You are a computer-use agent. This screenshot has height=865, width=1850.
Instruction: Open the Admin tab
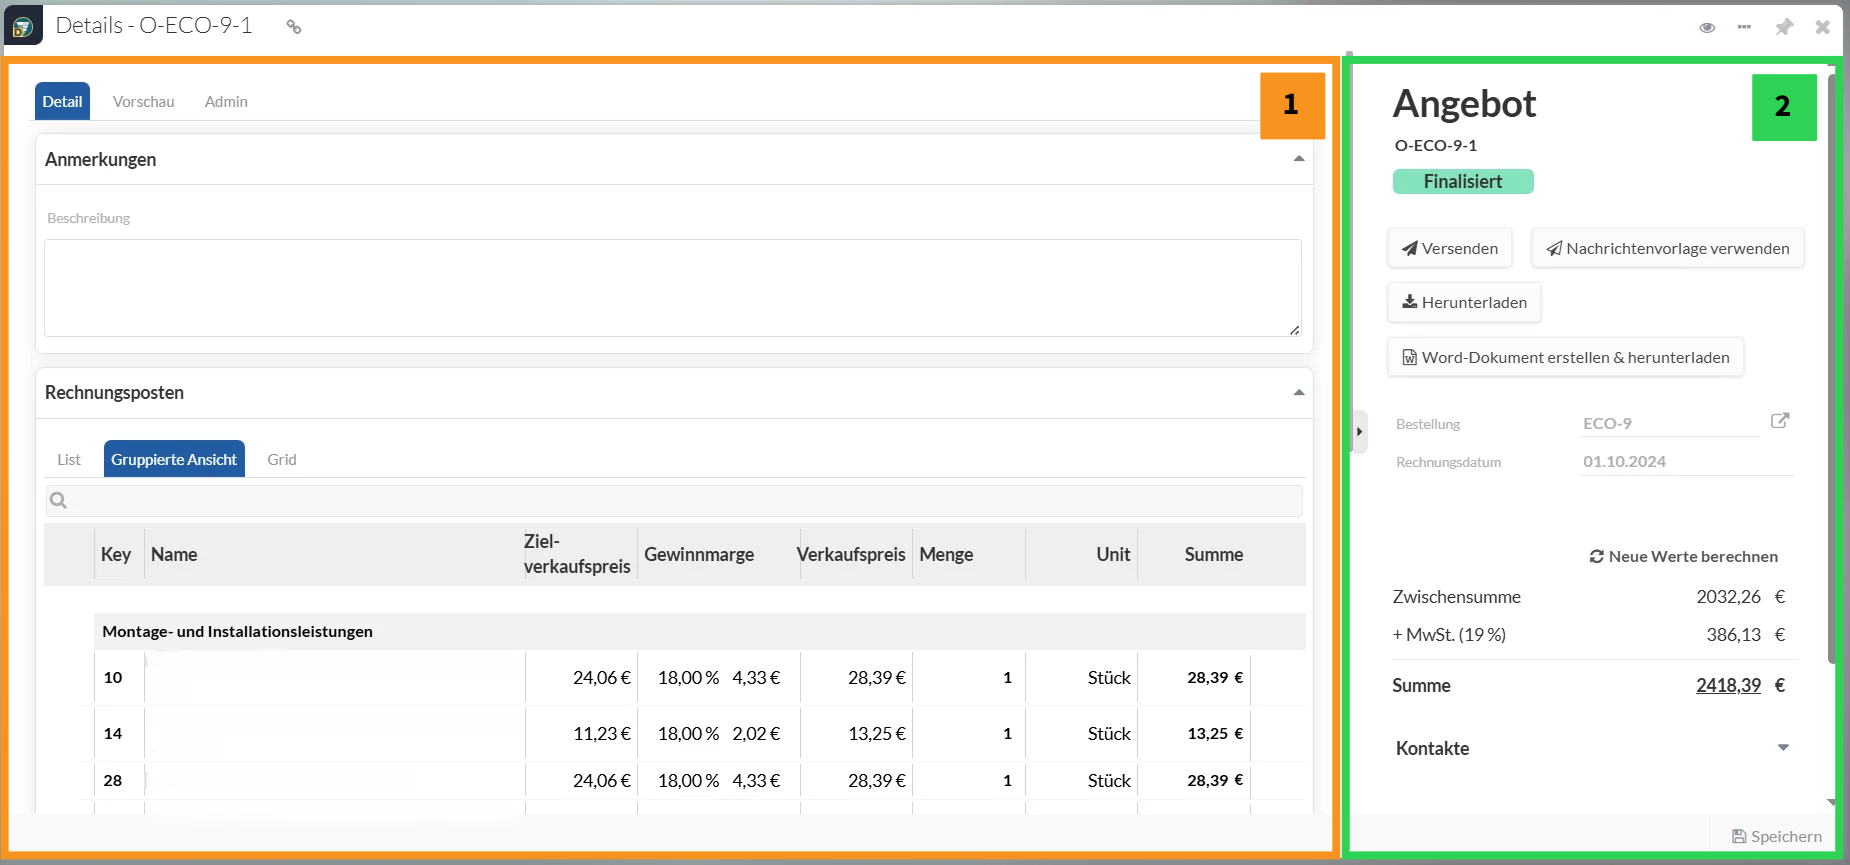pos(226,102)
